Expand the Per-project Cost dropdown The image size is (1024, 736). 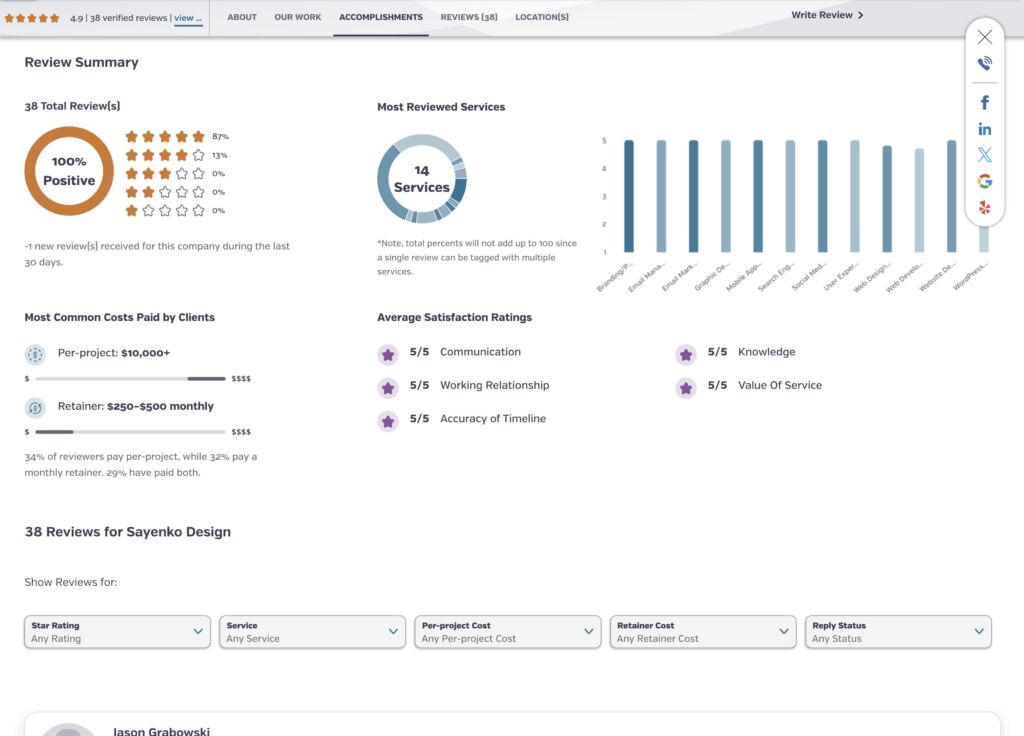coord(507,632)
